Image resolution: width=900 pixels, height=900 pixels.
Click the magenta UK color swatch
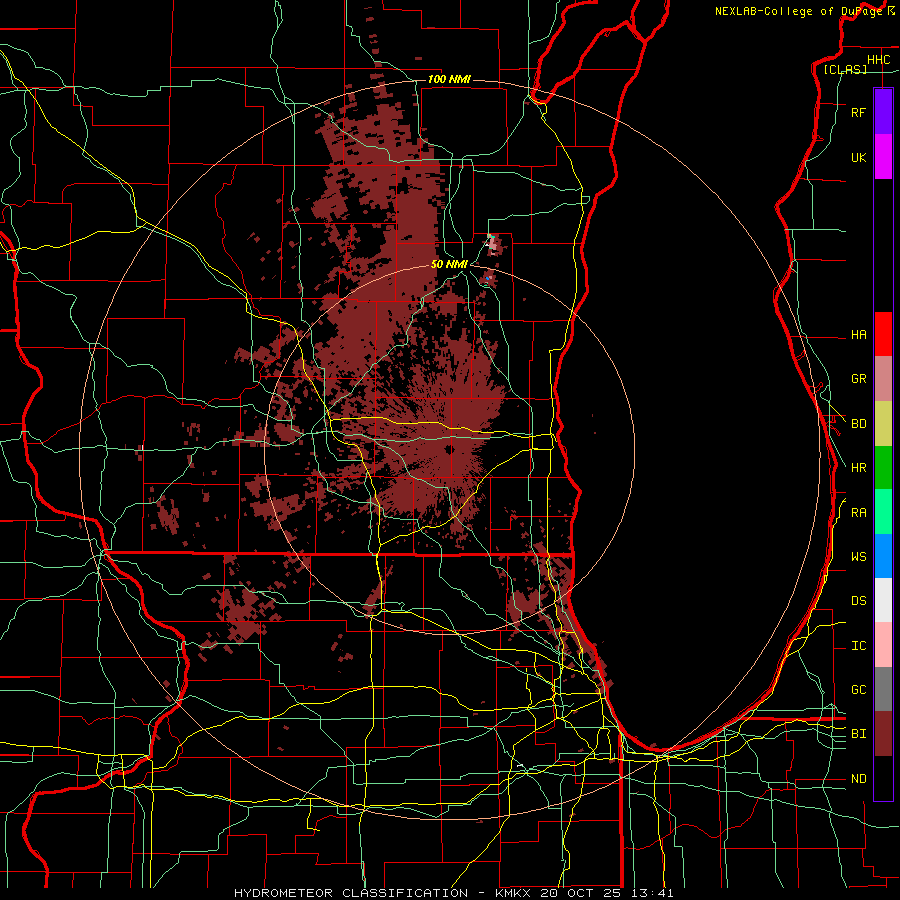pyautogui.click(x=883, y=157)
